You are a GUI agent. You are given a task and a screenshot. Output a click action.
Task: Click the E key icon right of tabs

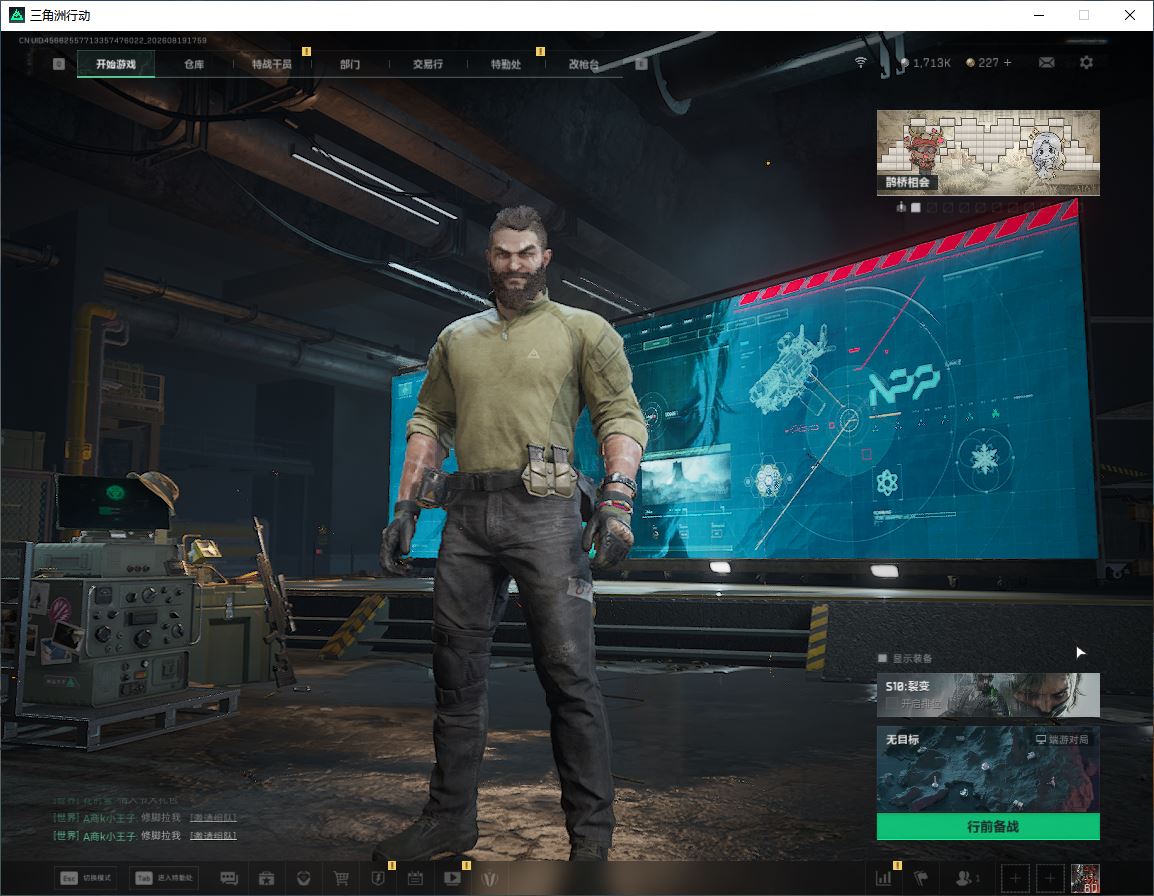point(641,64)
